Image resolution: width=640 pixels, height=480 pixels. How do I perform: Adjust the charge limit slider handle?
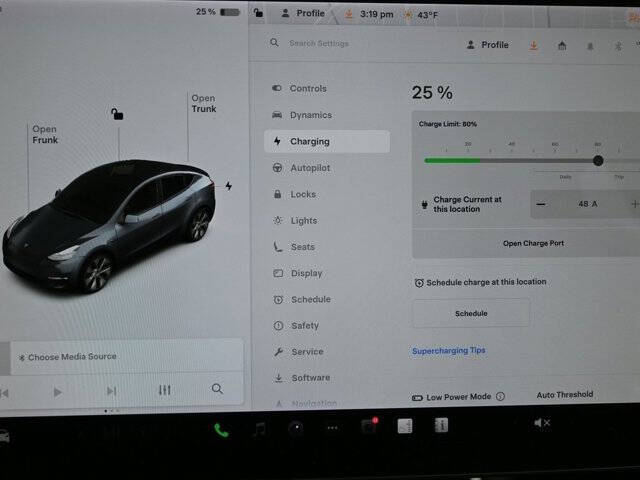coord(598,160)
